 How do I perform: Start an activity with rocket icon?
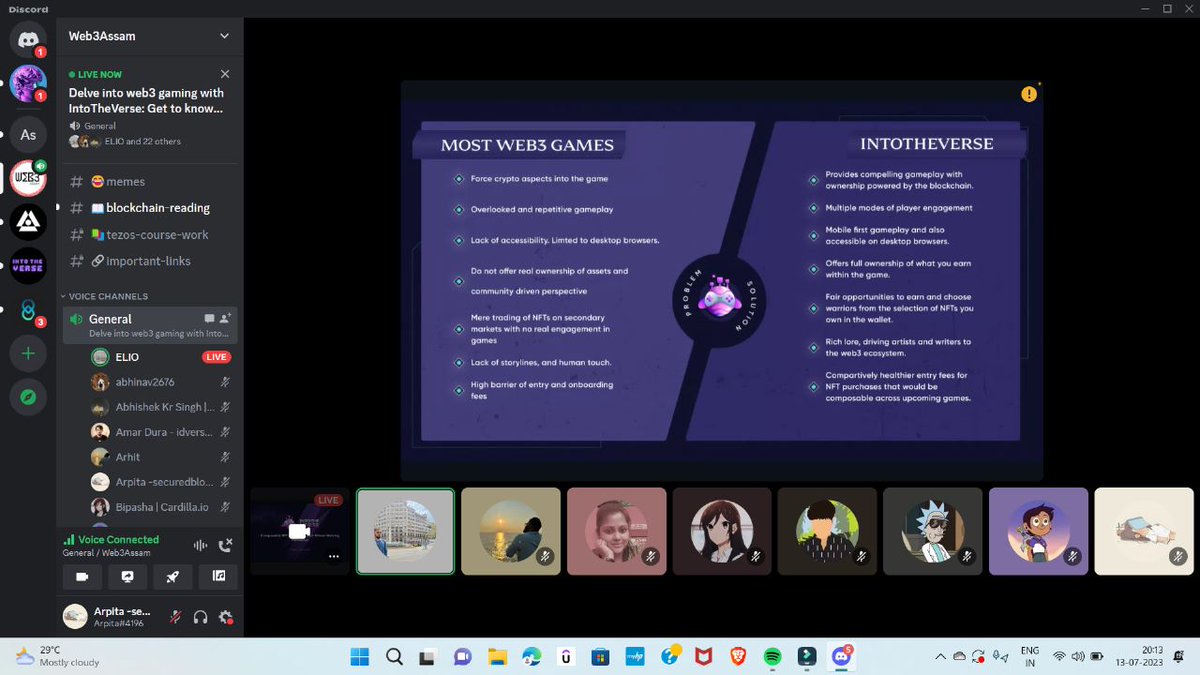pyautogui.click(x=173, y=576)
